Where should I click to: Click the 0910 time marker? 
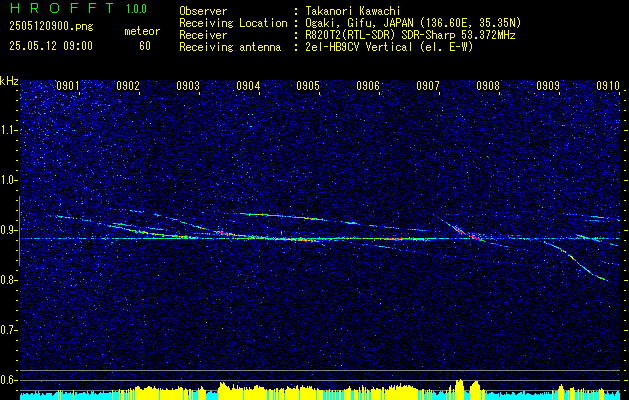[x=608, y=85]
